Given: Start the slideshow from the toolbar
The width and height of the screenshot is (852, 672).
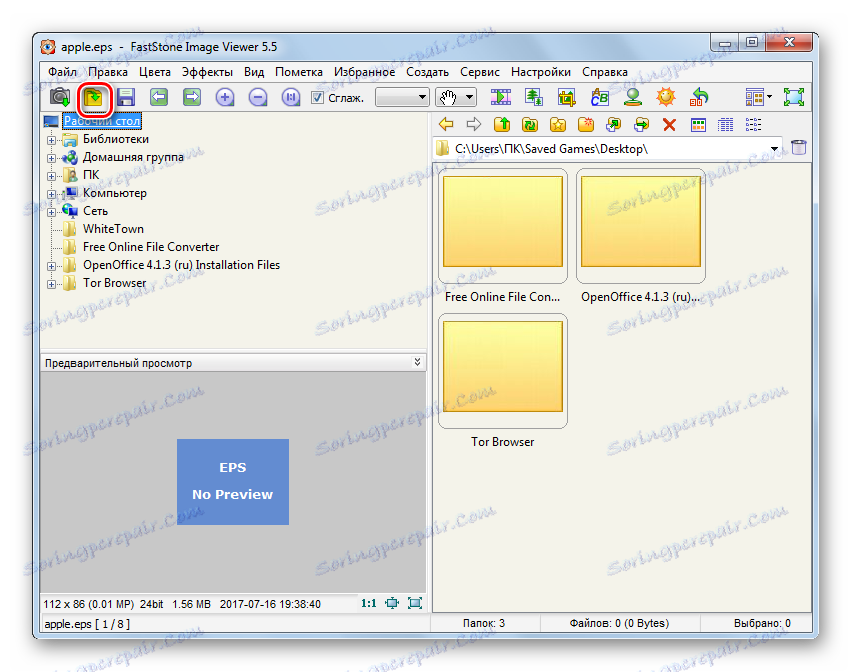Looking at the screenshot, I should [x=500, y=98].
